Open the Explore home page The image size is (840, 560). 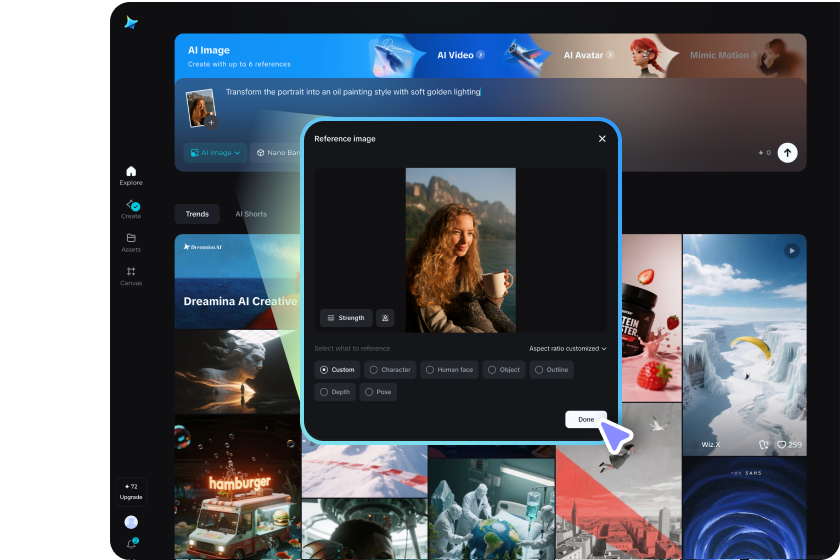click(x=131, y=175)
